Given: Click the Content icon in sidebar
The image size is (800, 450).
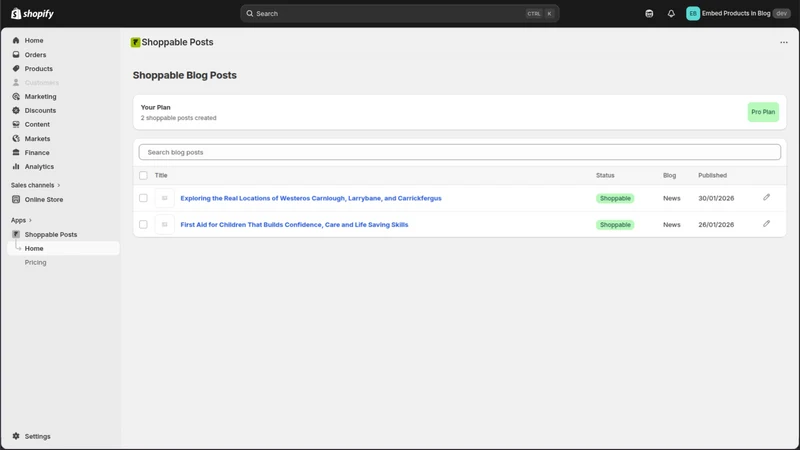Looking at the screenshot, I should 16,124.
